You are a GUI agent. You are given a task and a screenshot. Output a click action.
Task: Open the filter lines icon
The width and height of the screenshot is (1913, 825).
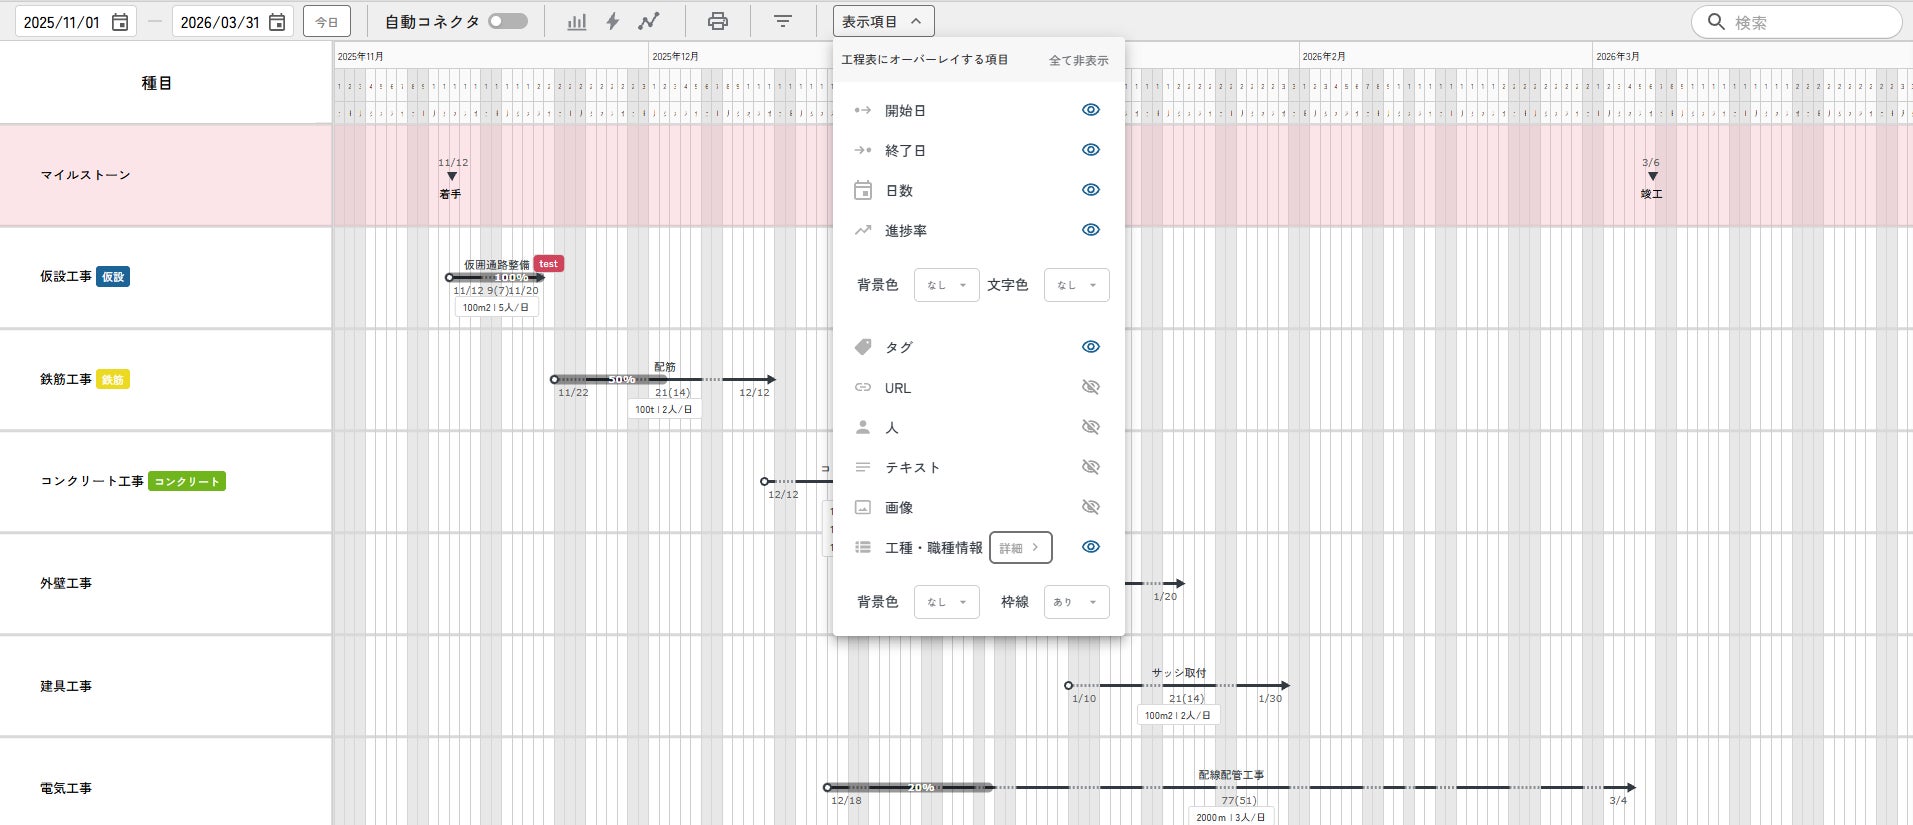coord(783,22)
